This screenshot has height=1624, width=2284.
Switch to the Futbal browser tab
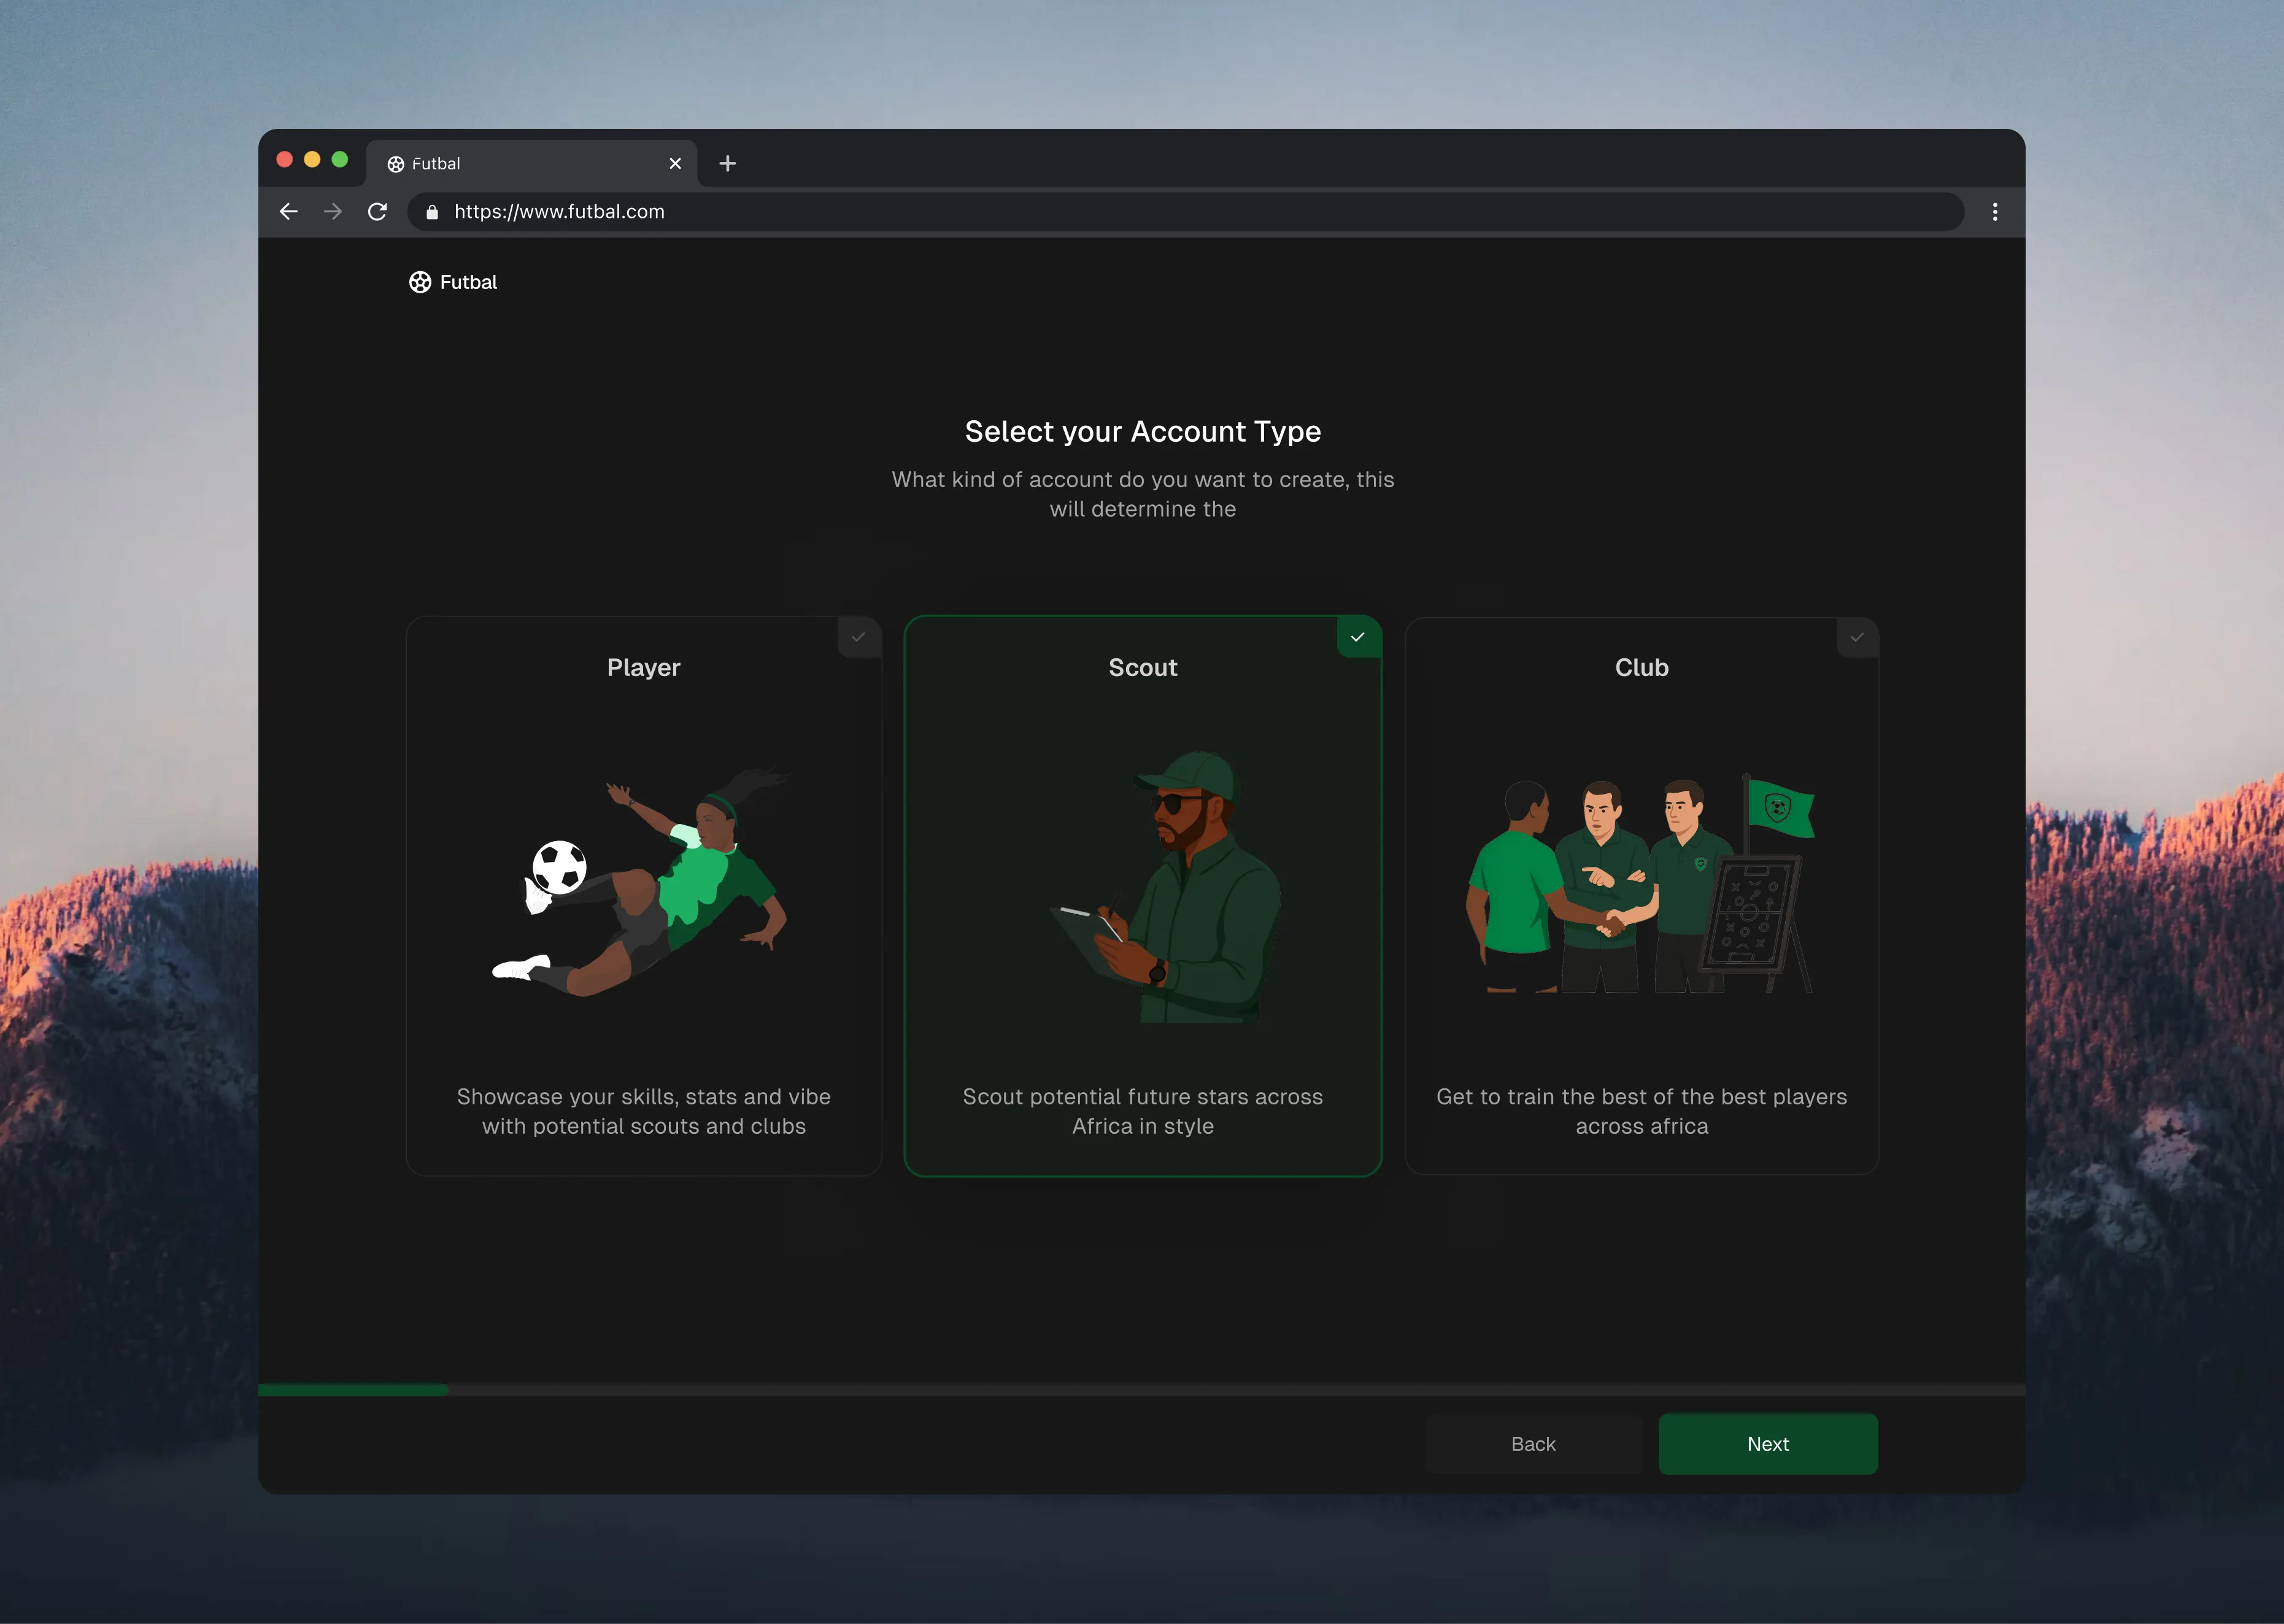500,163
